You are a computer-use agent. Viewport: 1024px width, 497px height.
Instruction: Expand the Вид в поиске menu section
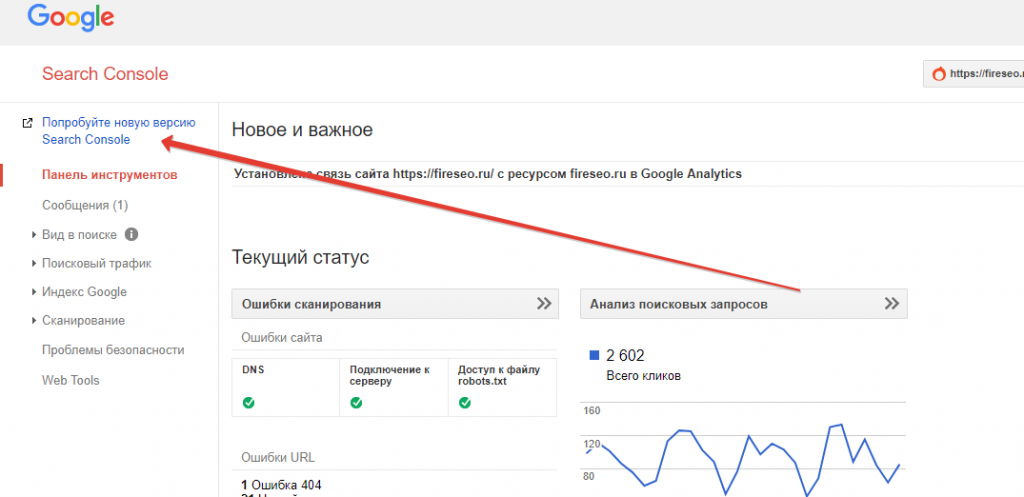pyautogui.click(x=79, y=235)
